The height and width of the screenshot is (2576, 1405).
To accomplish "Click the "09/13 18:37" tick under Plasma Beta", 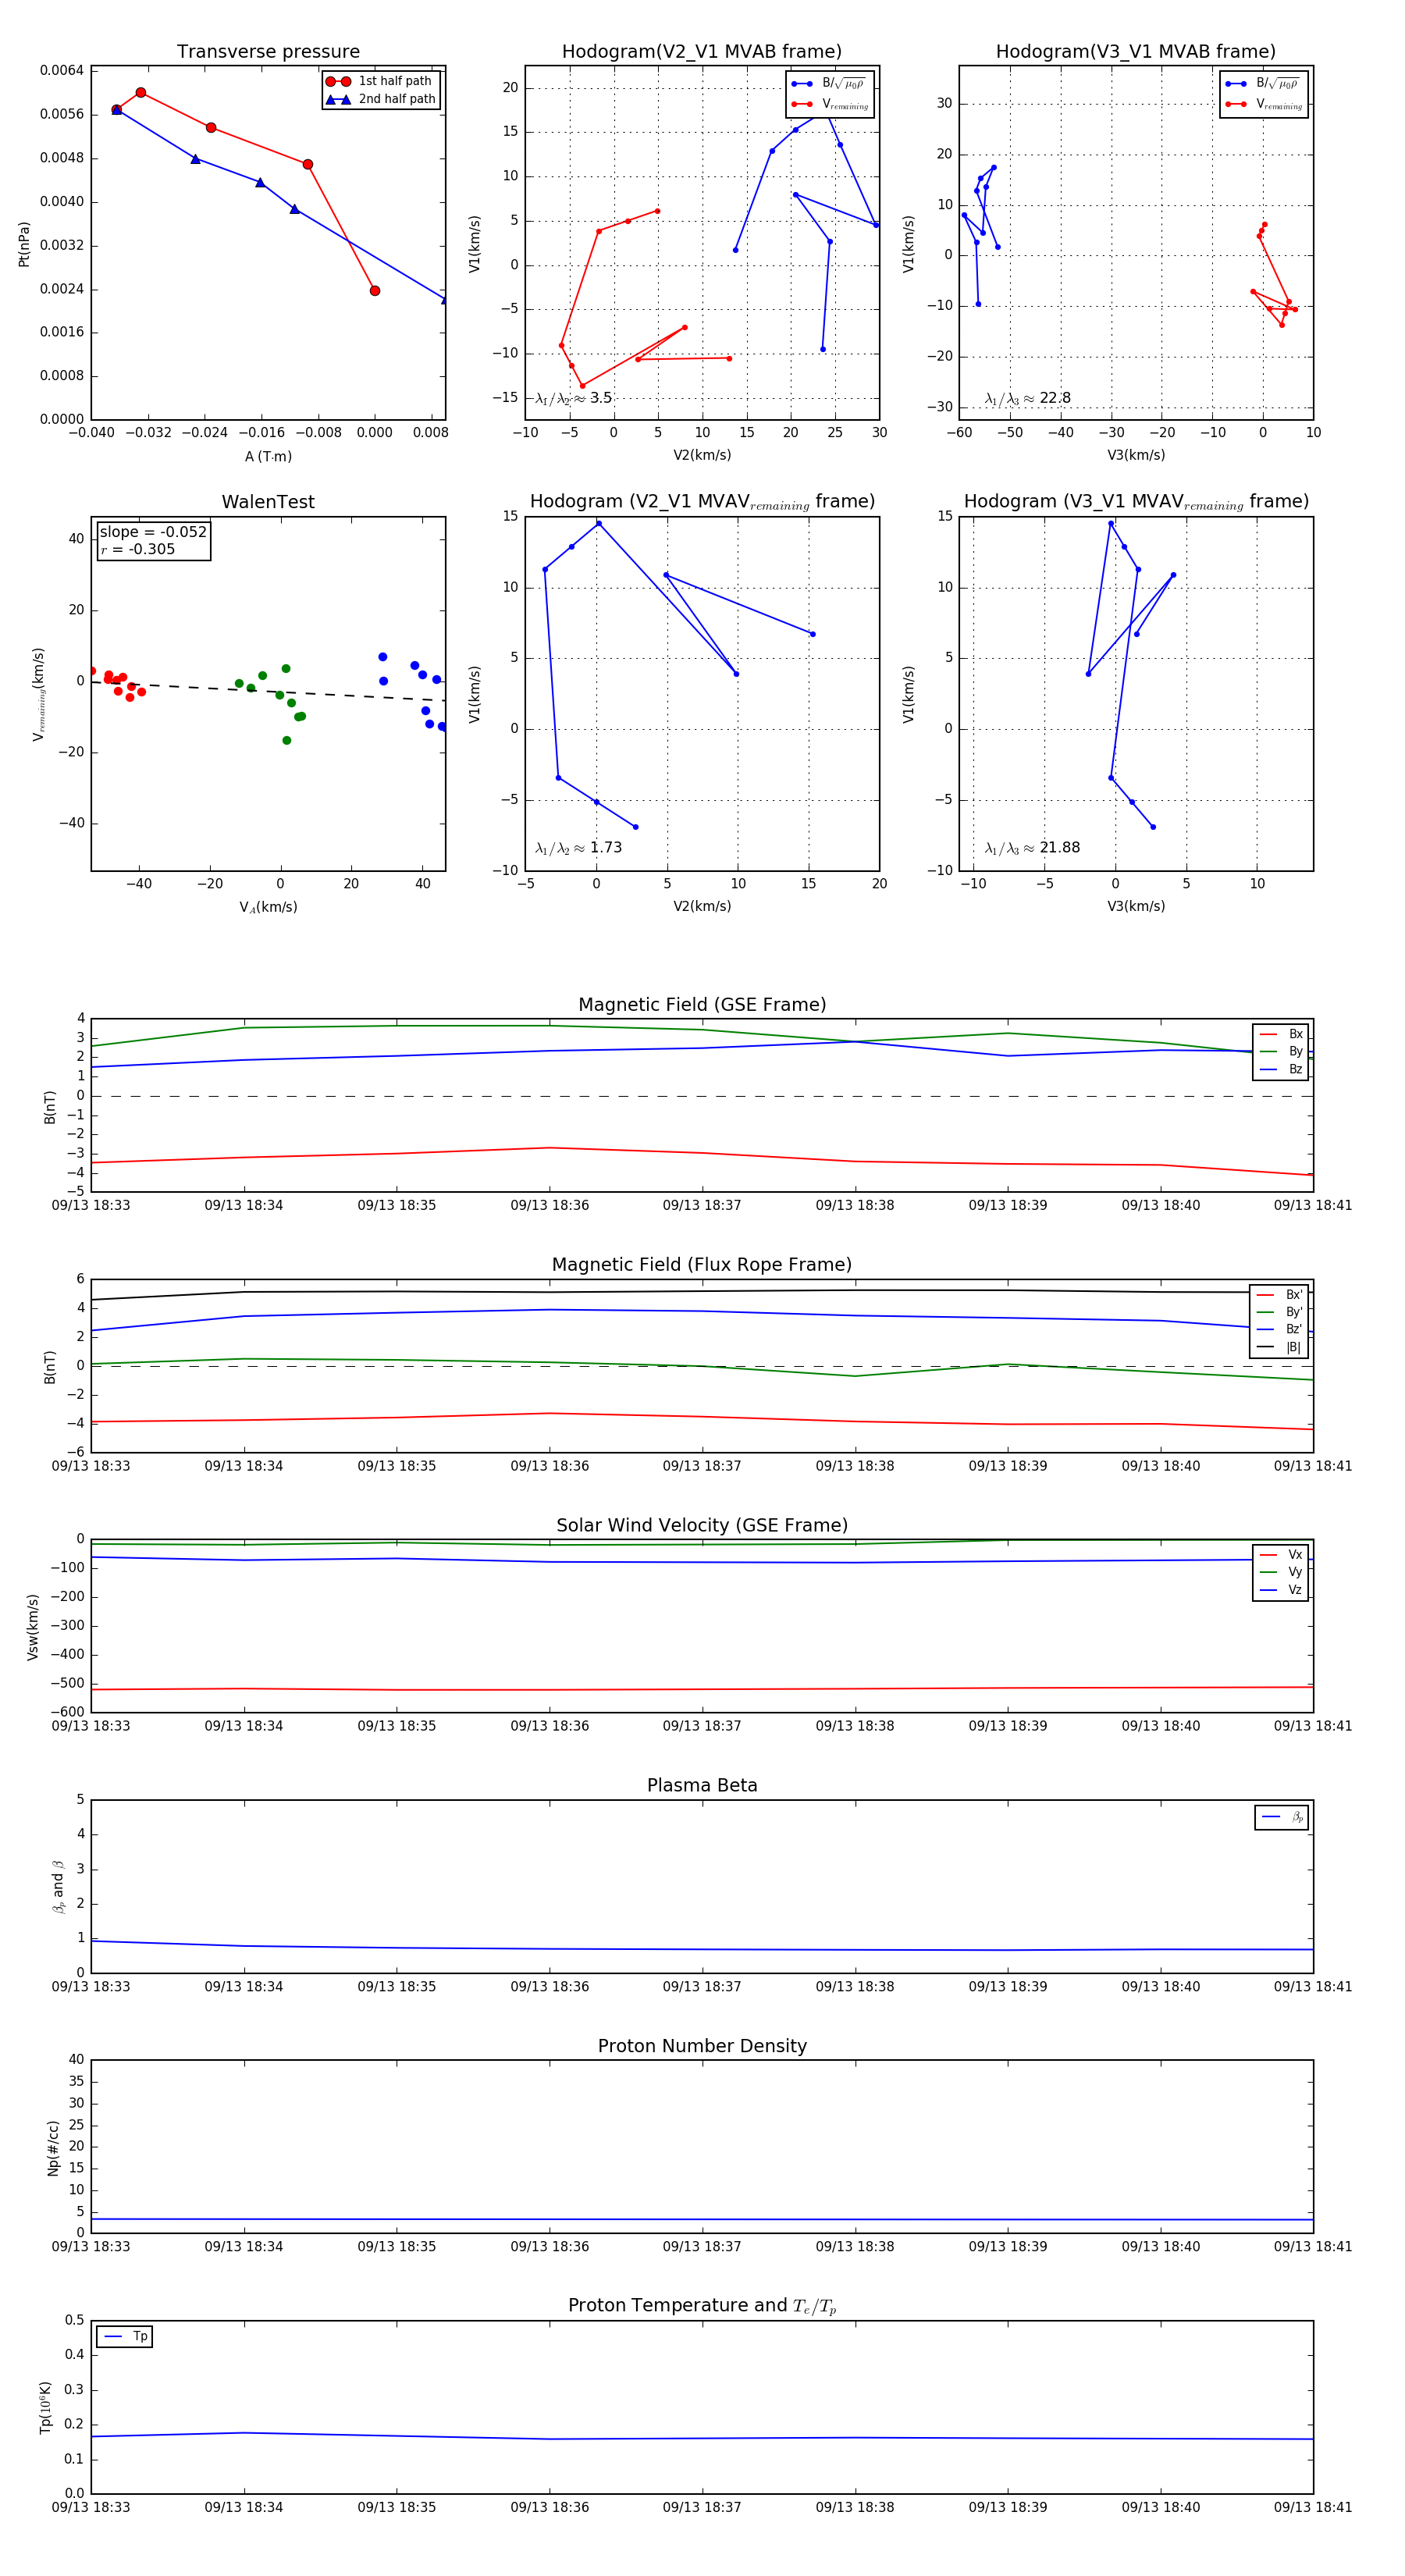I will (x=702, y=1986).
